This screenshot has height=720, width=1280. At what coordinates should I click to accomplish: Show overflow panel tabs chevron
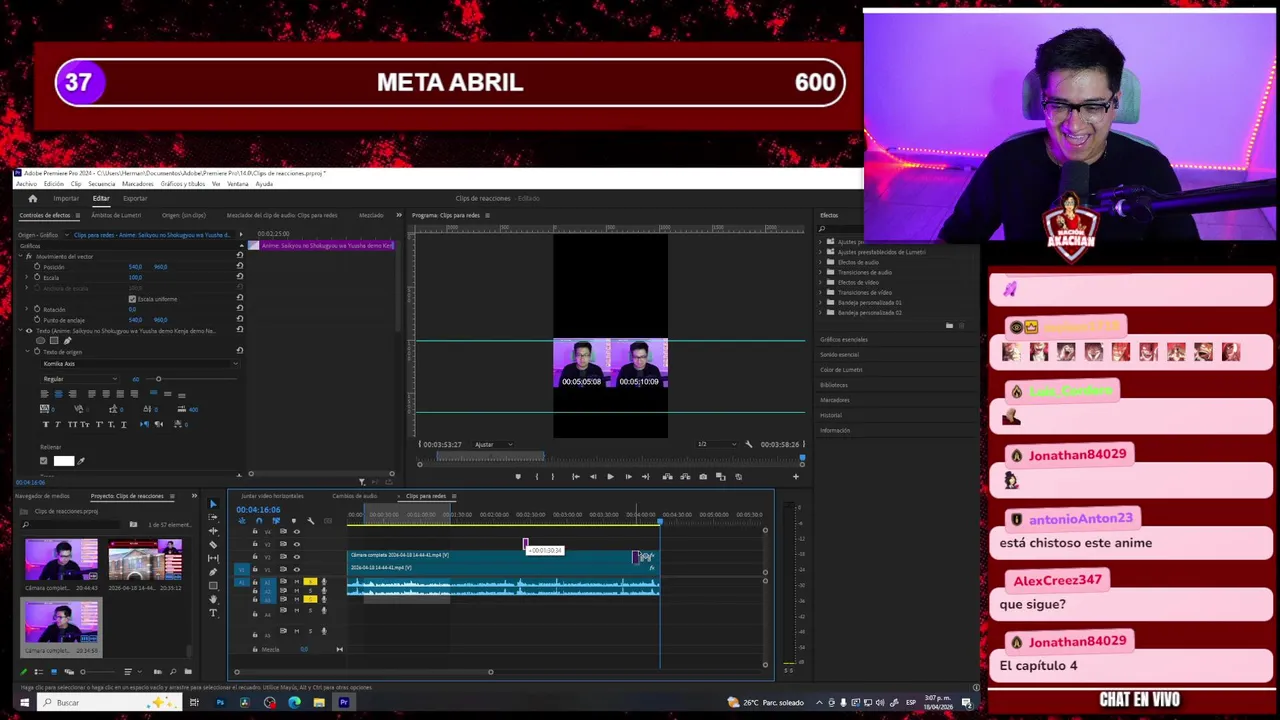[x=398, y=215]
